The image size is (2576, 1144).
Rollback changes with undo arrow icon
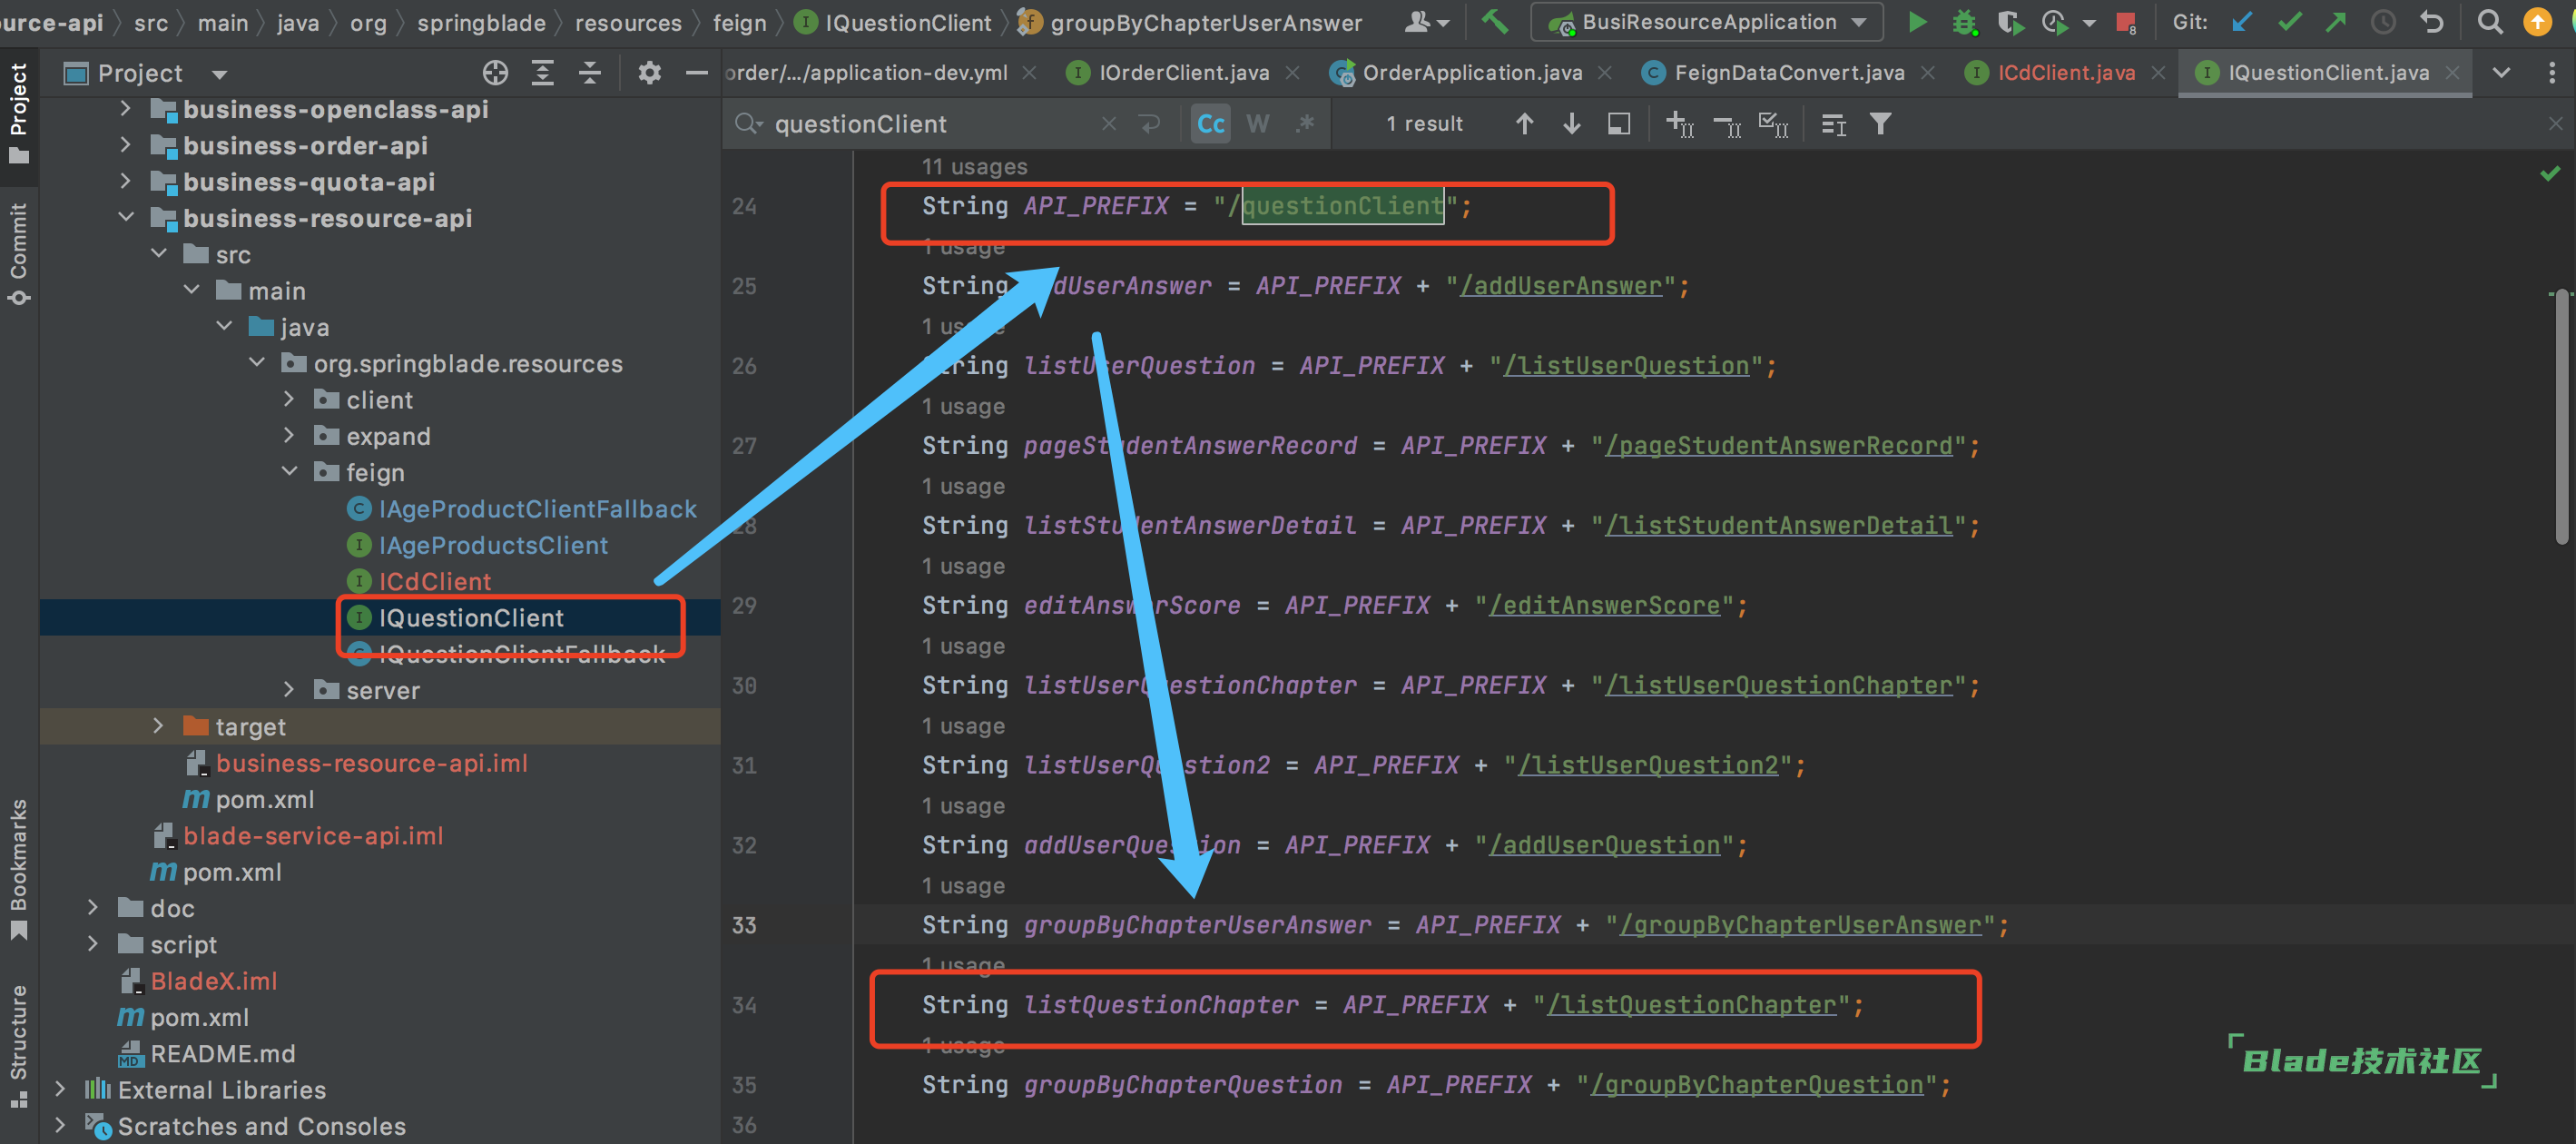(x=2431, y=22)
